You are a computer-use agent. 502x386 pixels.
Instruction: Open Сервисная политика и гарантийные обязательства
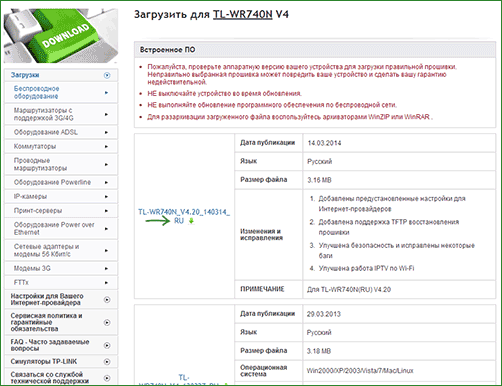(x=46, y=322)
